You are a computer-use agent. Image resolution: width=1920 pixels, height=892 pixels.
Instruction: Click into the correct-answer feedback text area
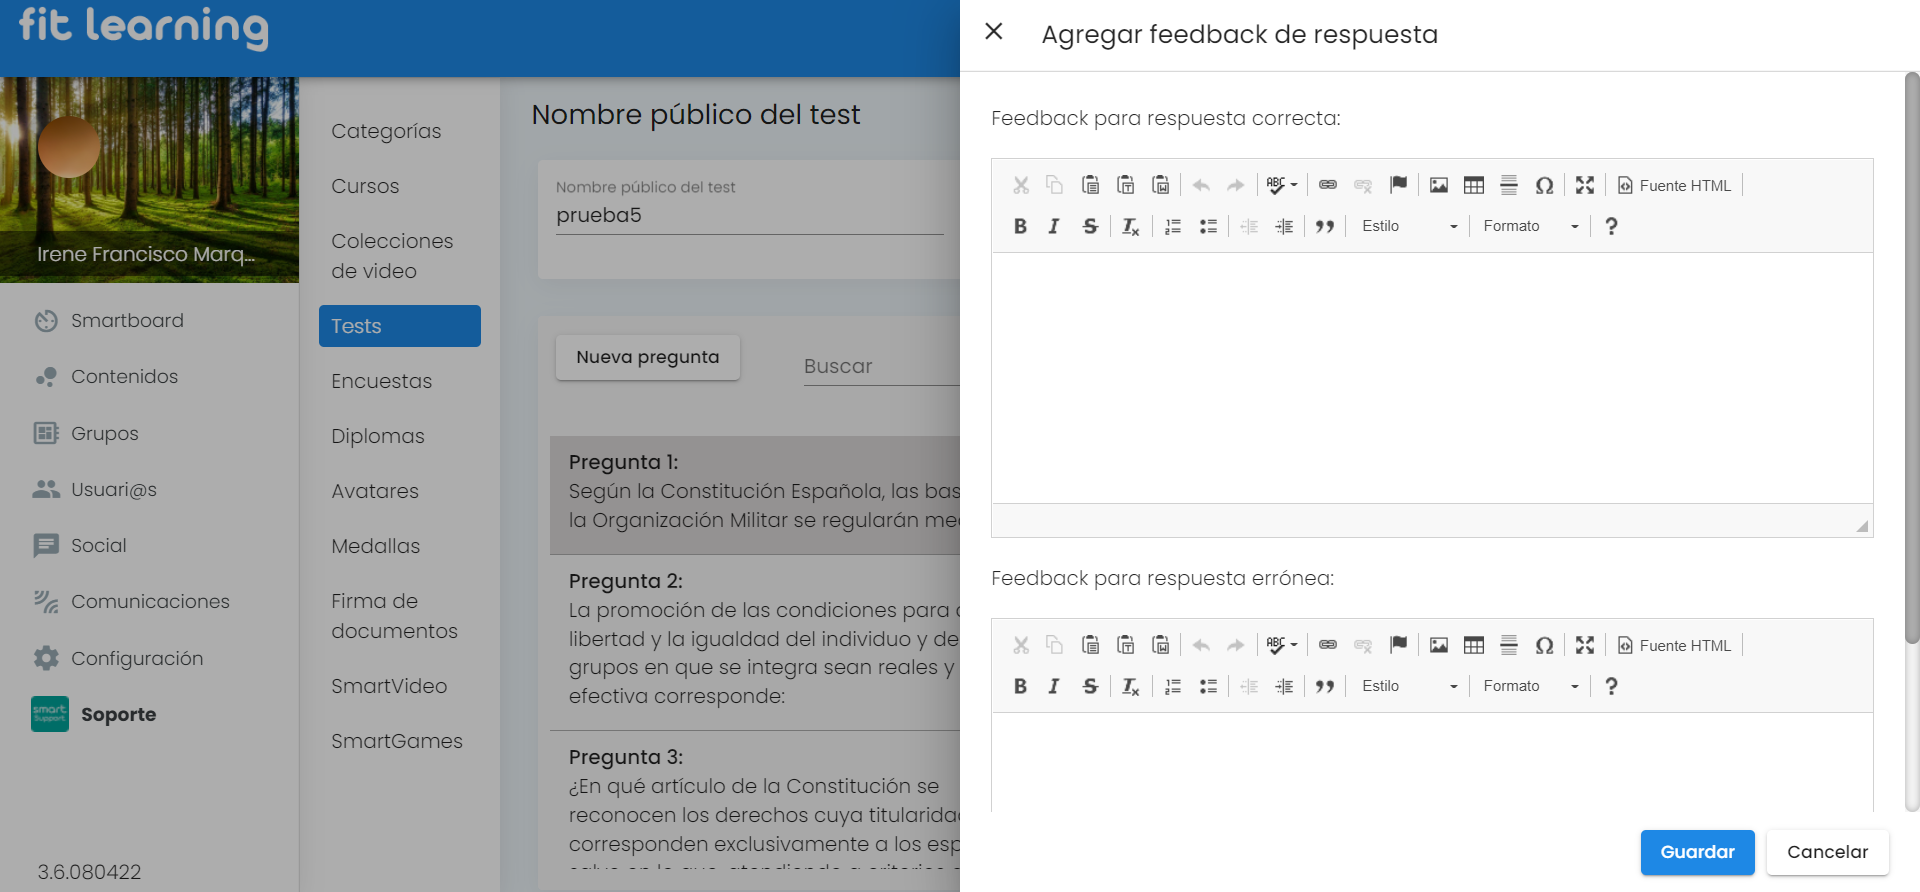(x=1431, y=378)
